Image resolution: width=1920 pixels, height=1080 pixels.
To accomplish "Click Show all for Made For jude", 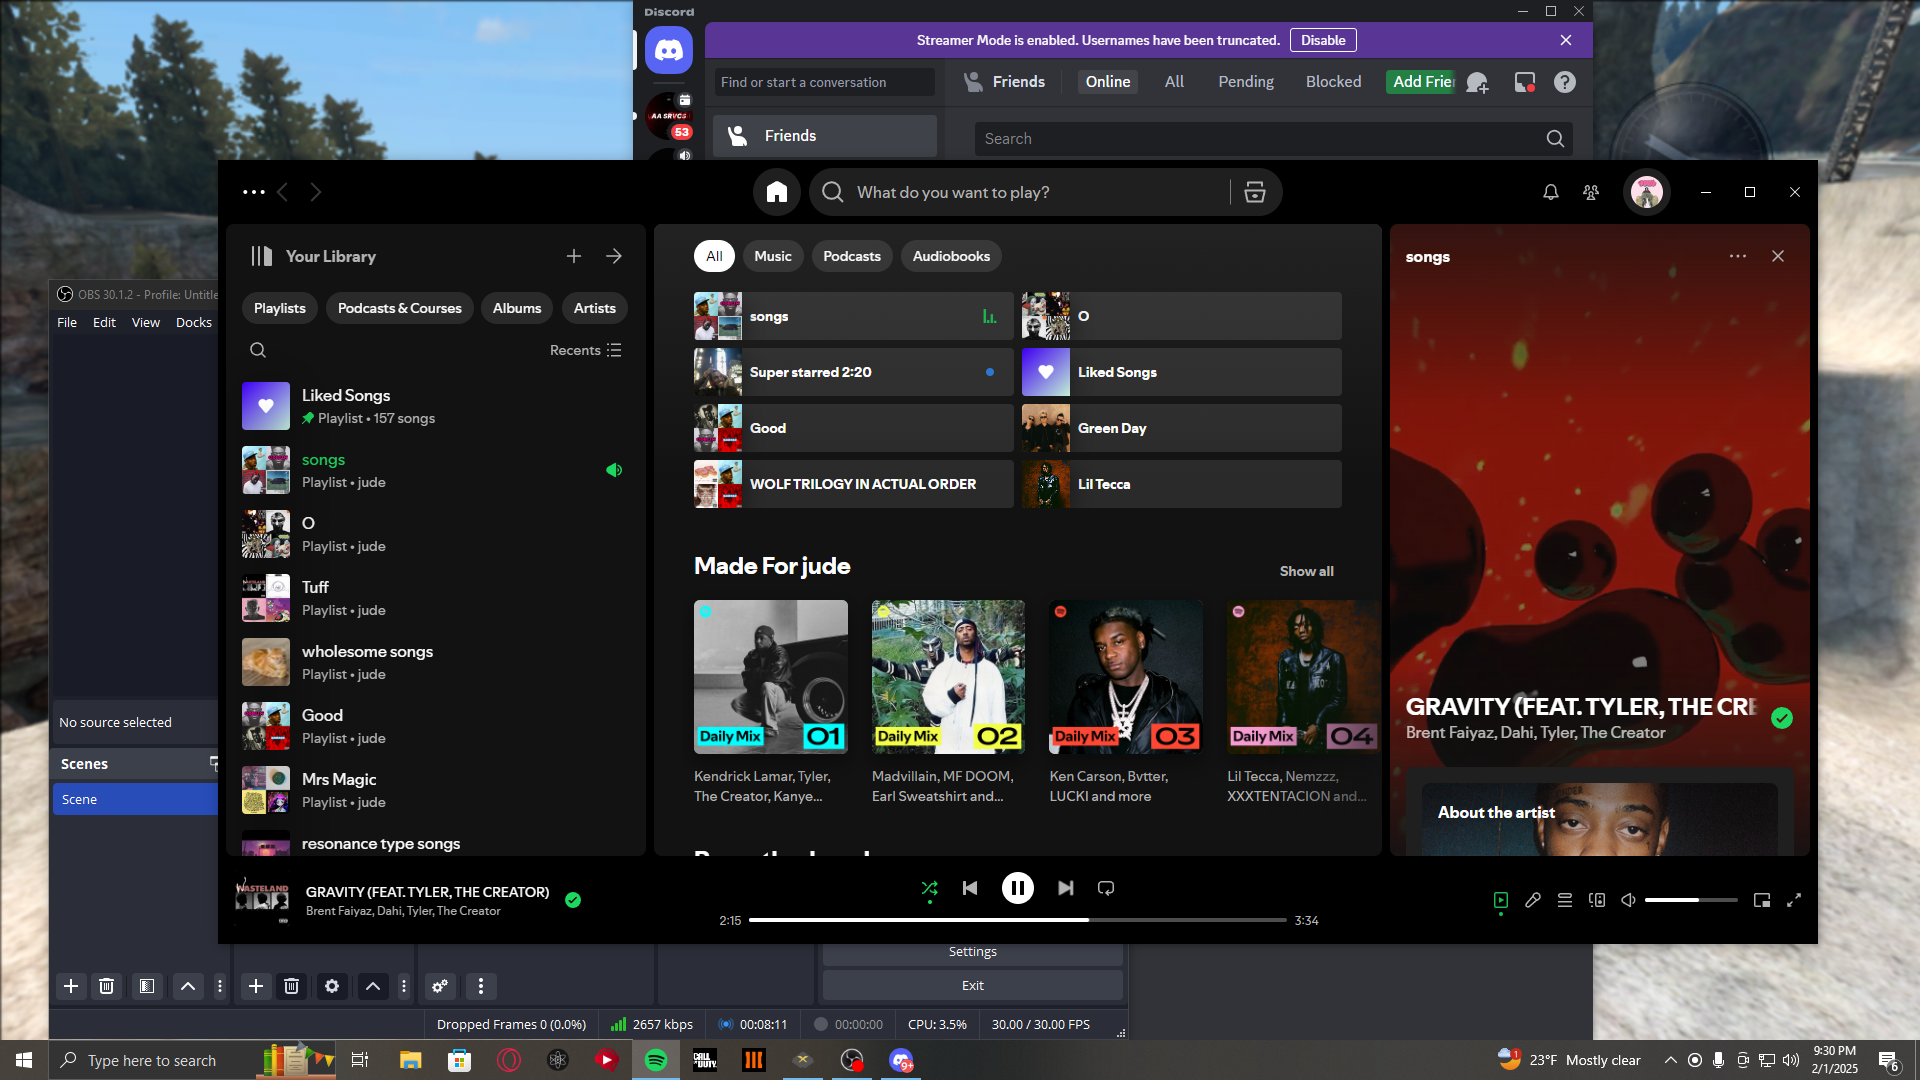I will [x=1306, y=571].
